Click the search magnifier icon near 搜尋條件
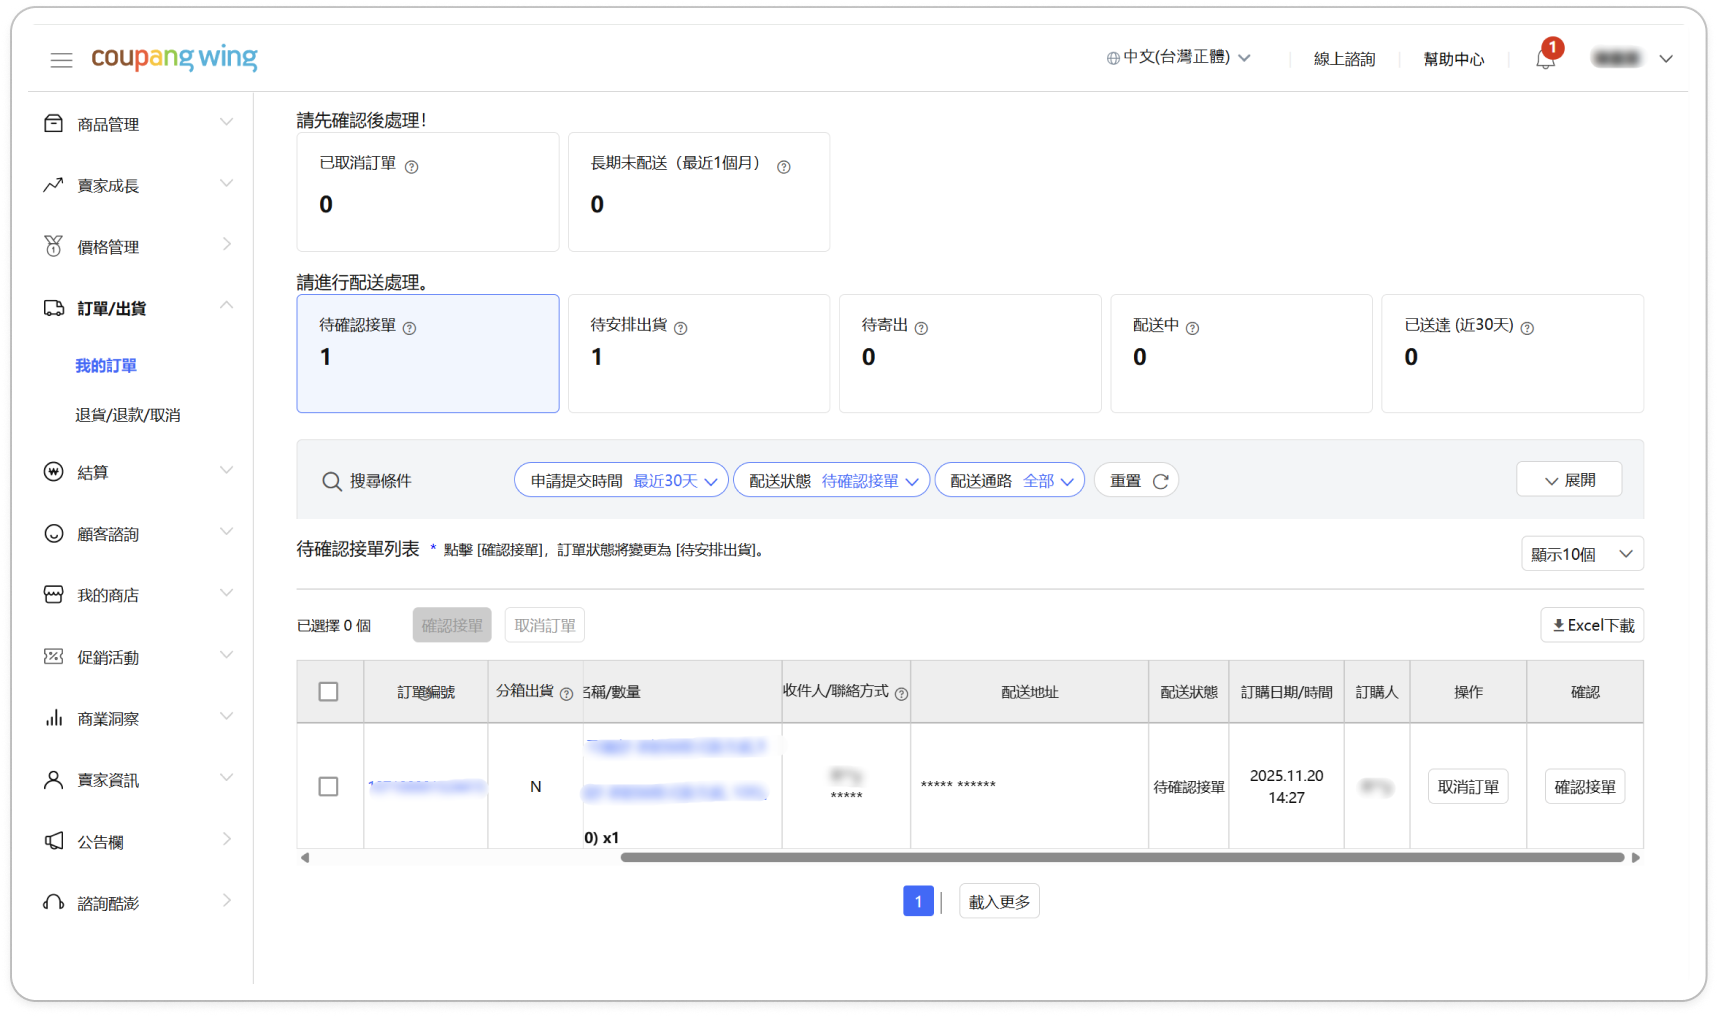Viewport: 1718px width, 1016px height. pyautogui.click(x=332, y=482)
